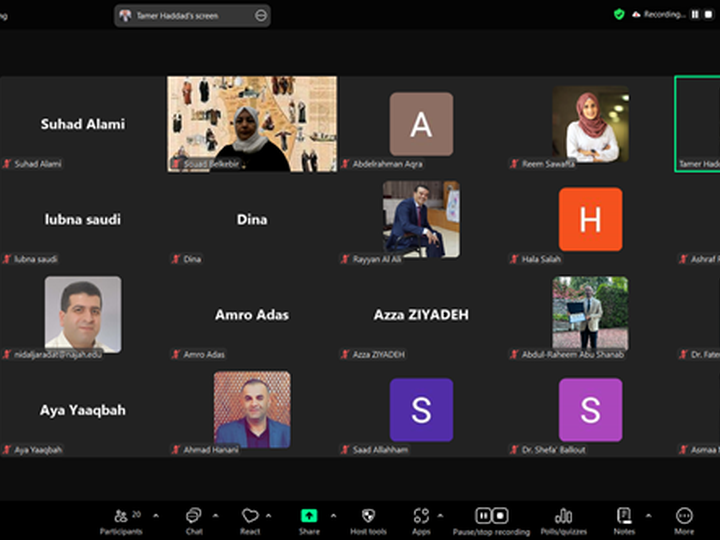The height and width of the screenshot is (540, 720).
Task: Select Reem Sawafta's profile photo
Action: pyautogui.click(x=591, y=124)
